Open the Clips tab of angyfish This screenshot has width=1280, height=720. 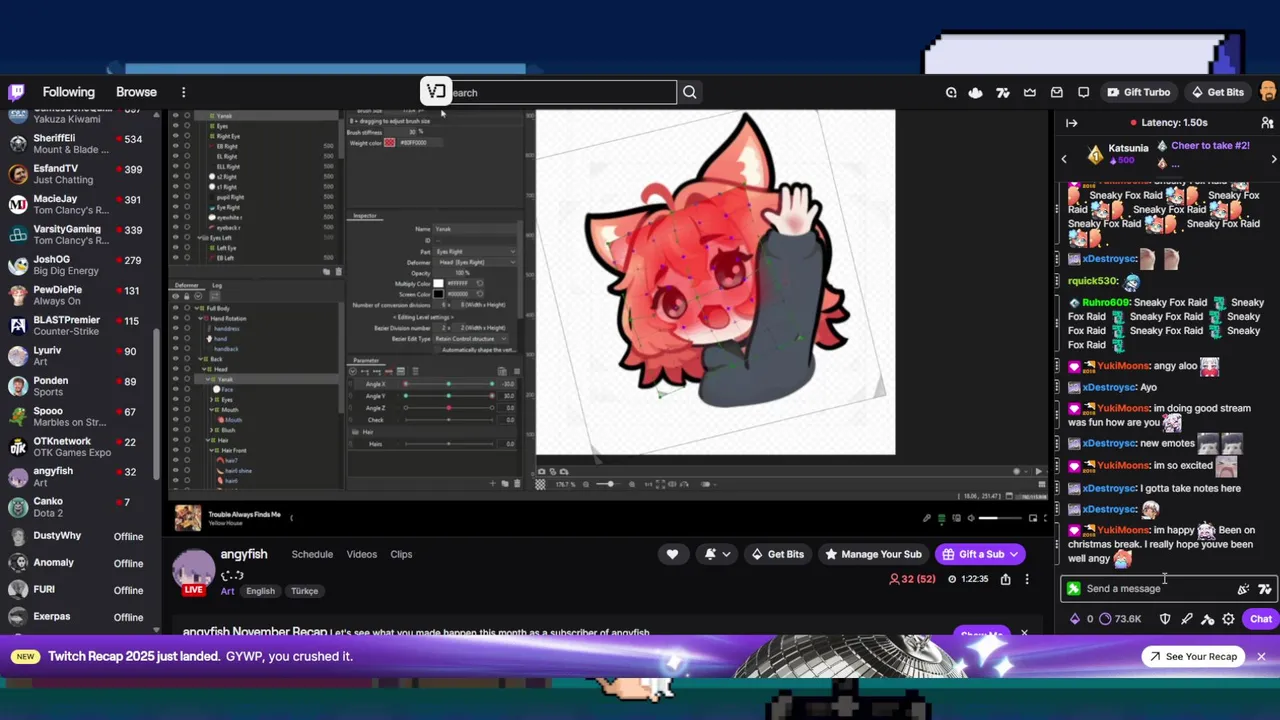pyautogui.click(x=401, y=554)
